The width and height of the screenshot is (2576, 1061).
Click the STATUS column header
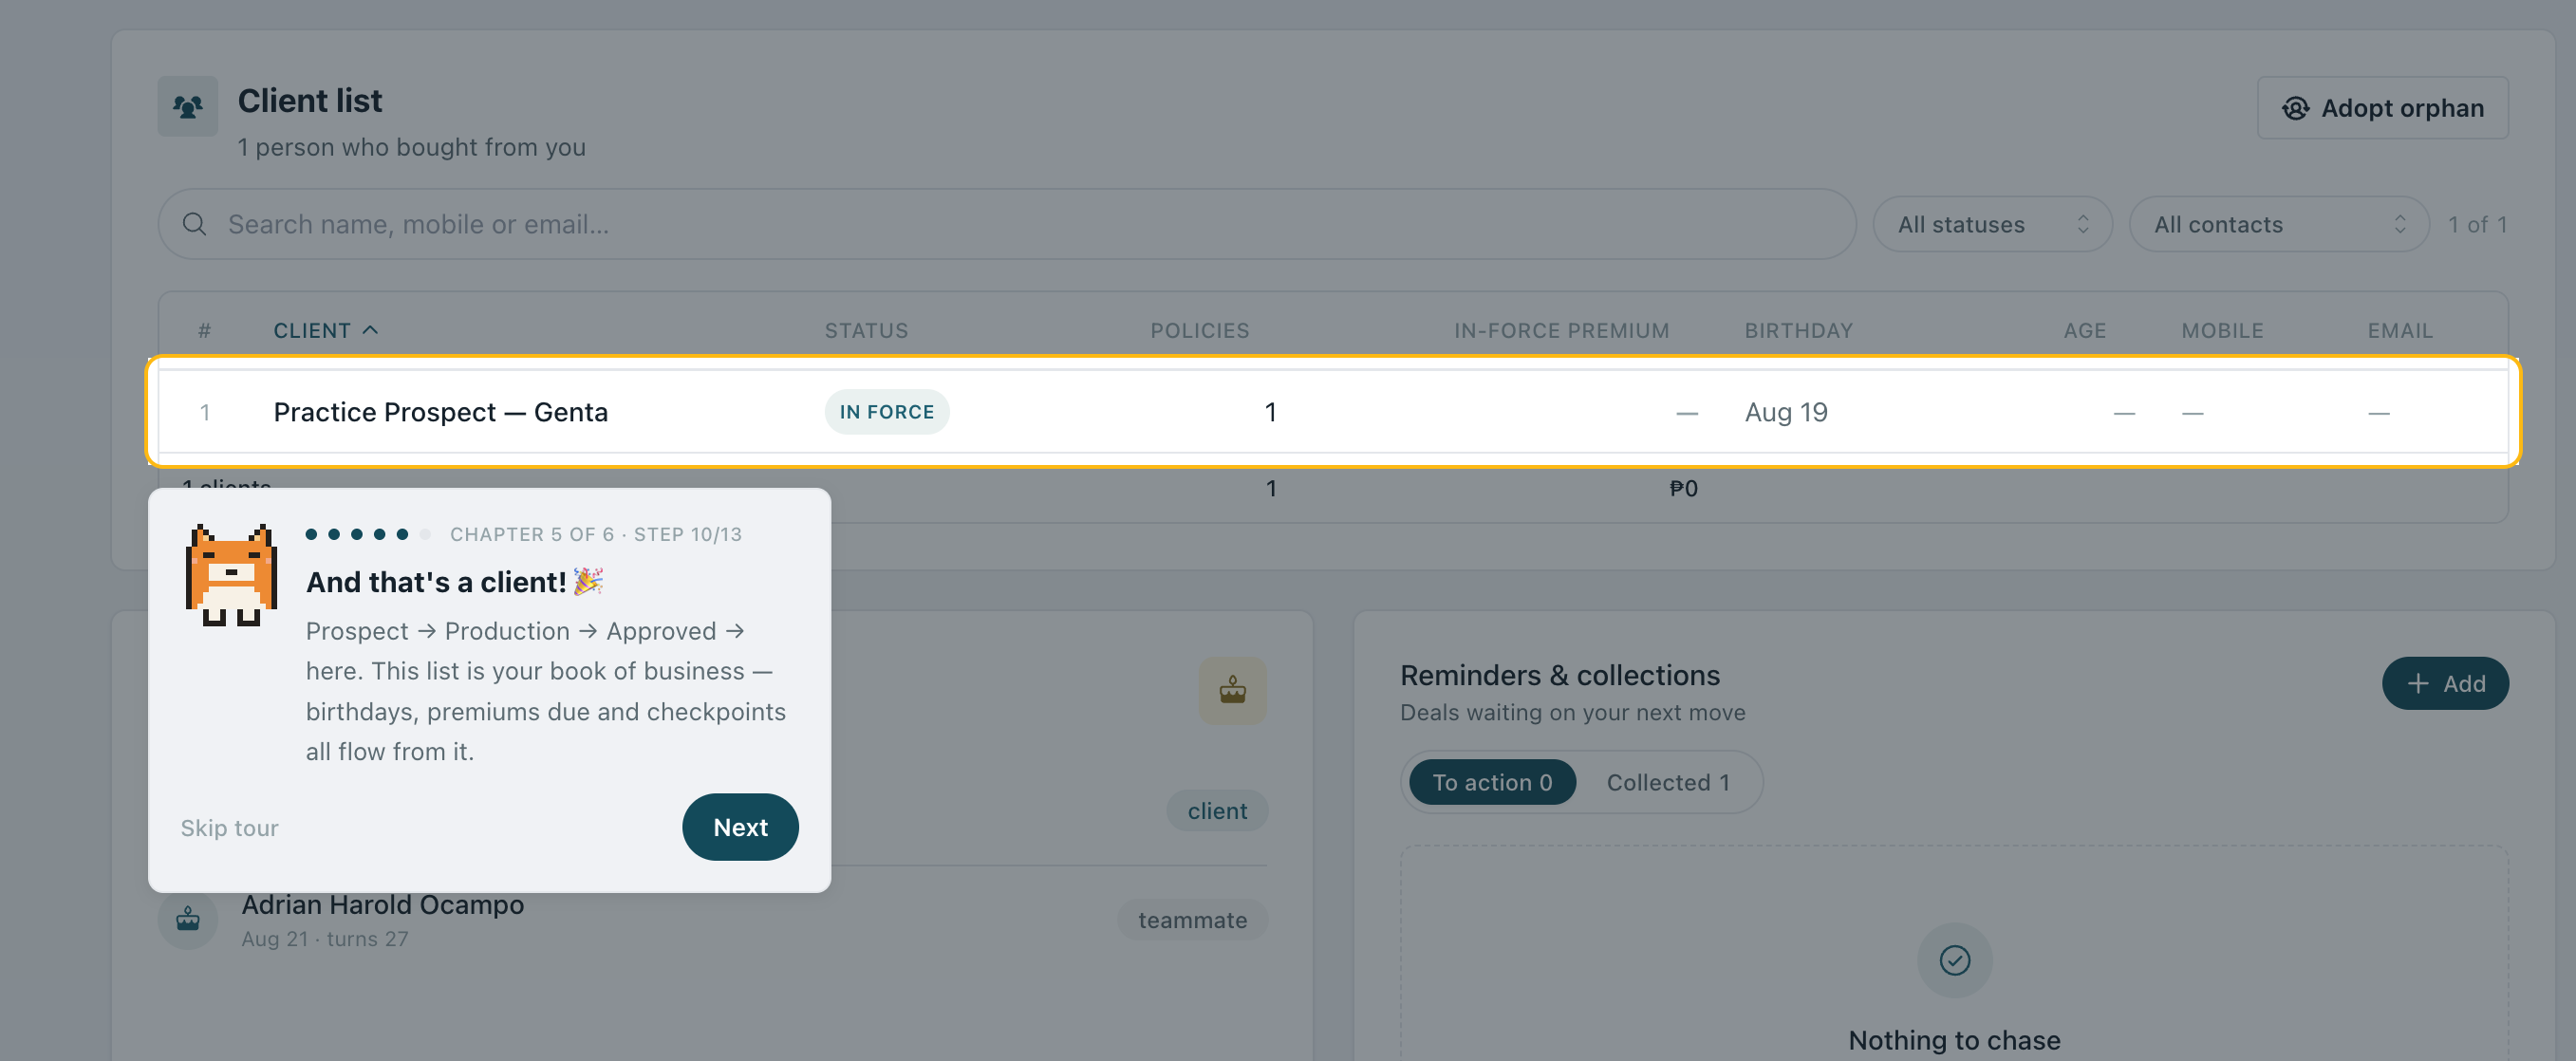click(866, 330)
